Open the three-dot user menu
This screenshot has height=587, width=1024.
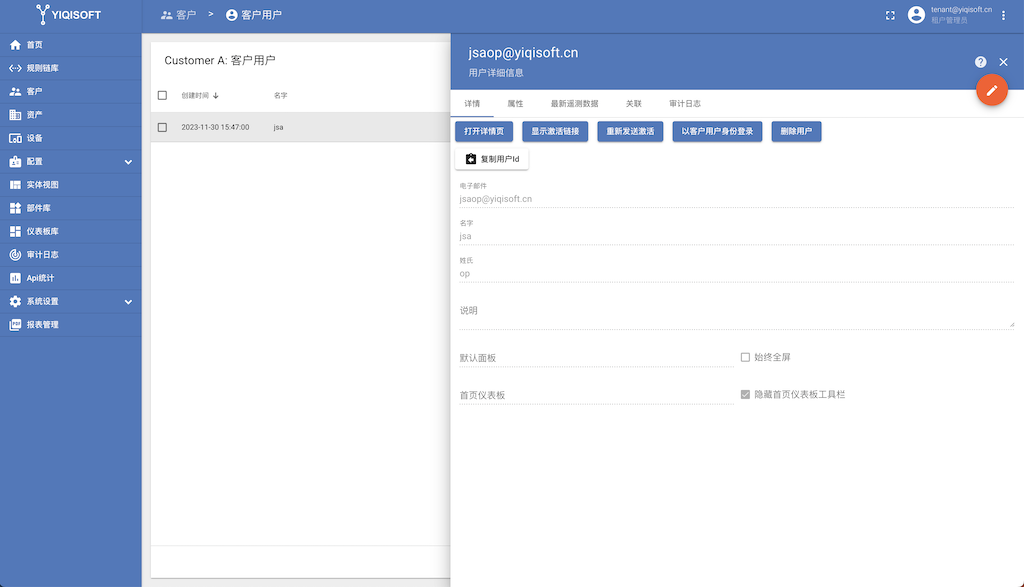(x=1003, y=15)
